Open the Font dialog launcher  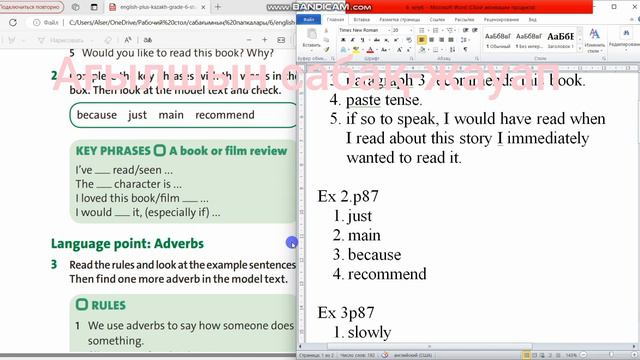(x=411, y=59)
